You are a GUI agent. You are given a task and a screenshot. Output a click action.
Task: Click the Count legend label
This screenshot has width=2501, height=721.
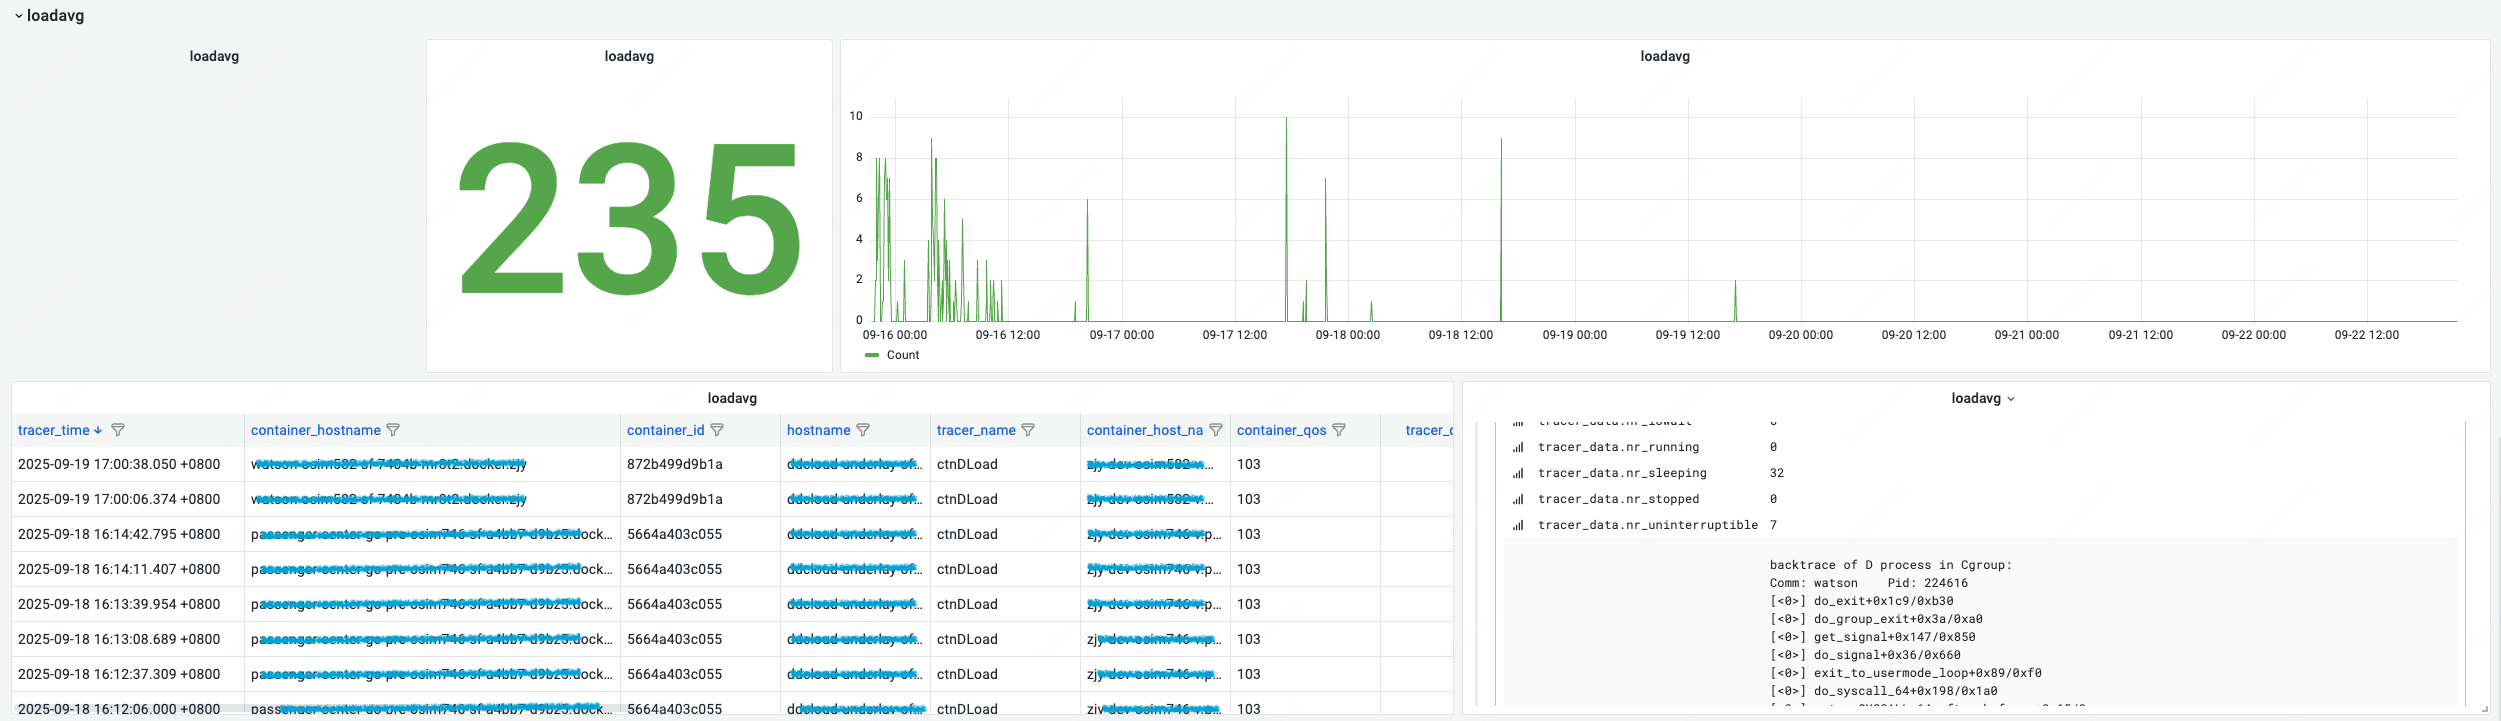[x=903, y=355]
